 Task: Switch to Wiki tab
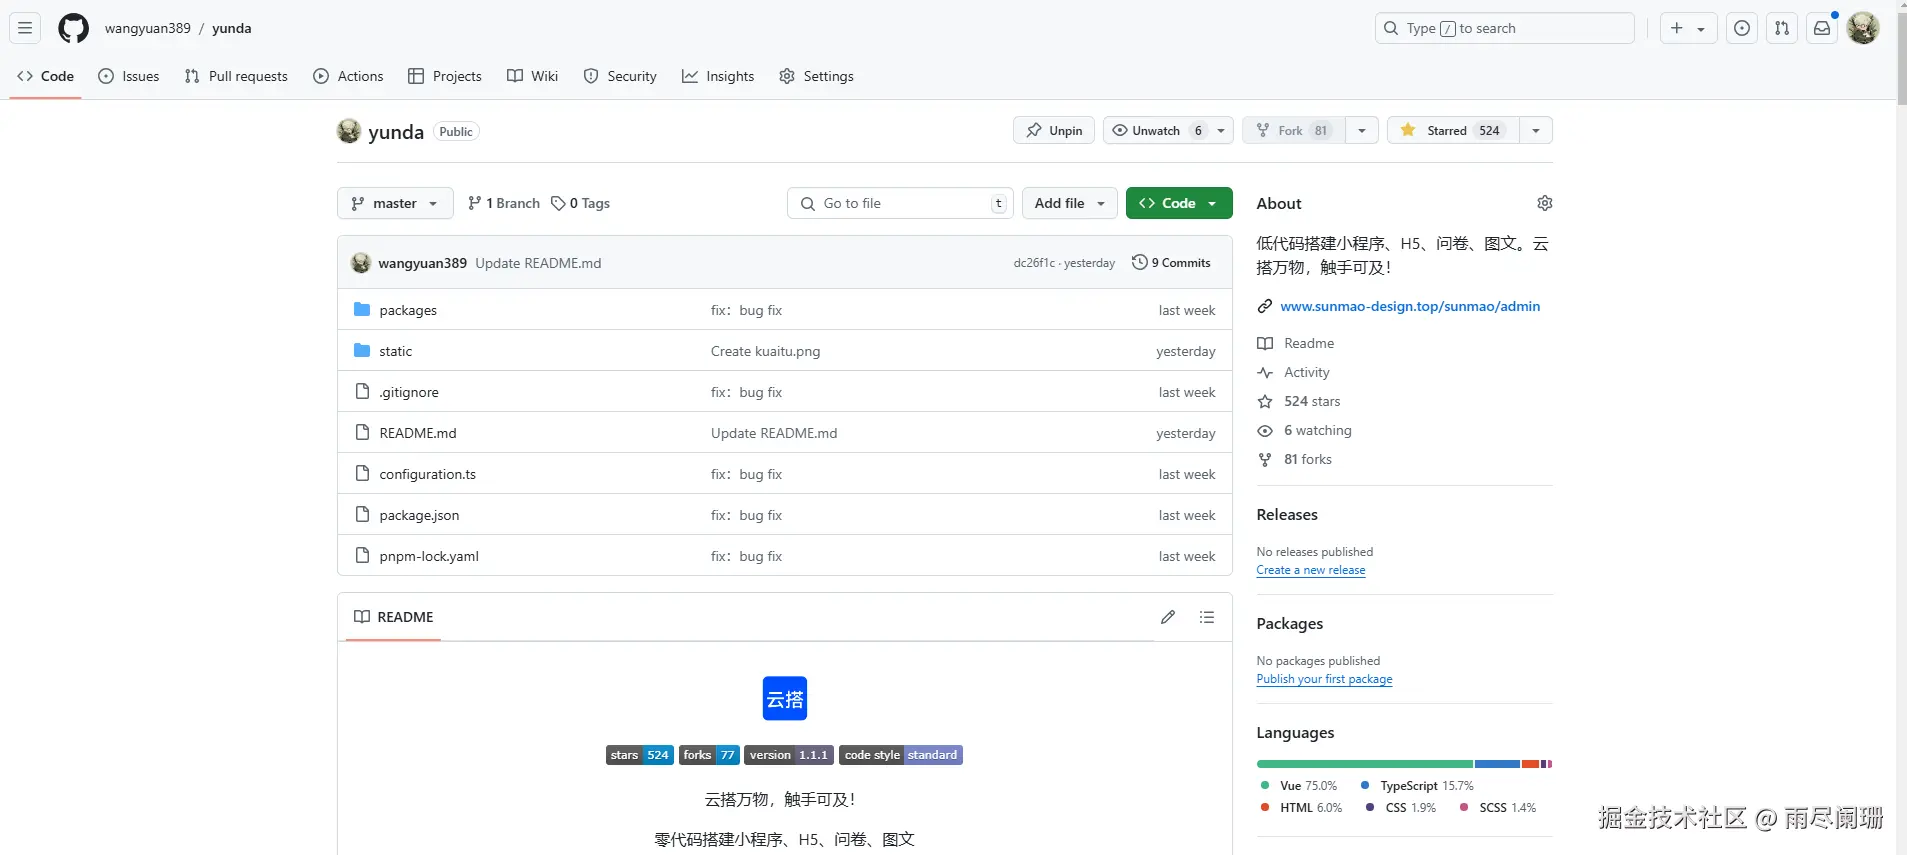click(x=533, y=76)
